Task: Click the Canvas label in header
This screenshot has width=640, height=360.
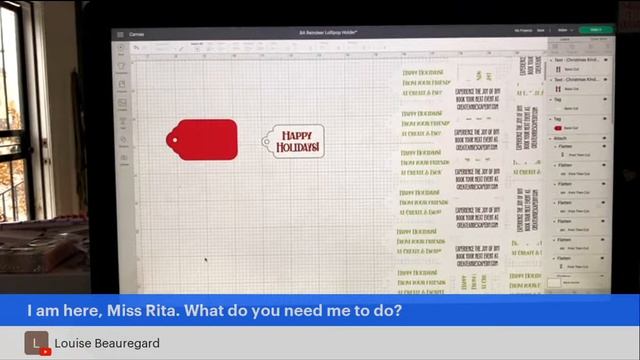Action: pyautogui.click(x=136, y=34)
